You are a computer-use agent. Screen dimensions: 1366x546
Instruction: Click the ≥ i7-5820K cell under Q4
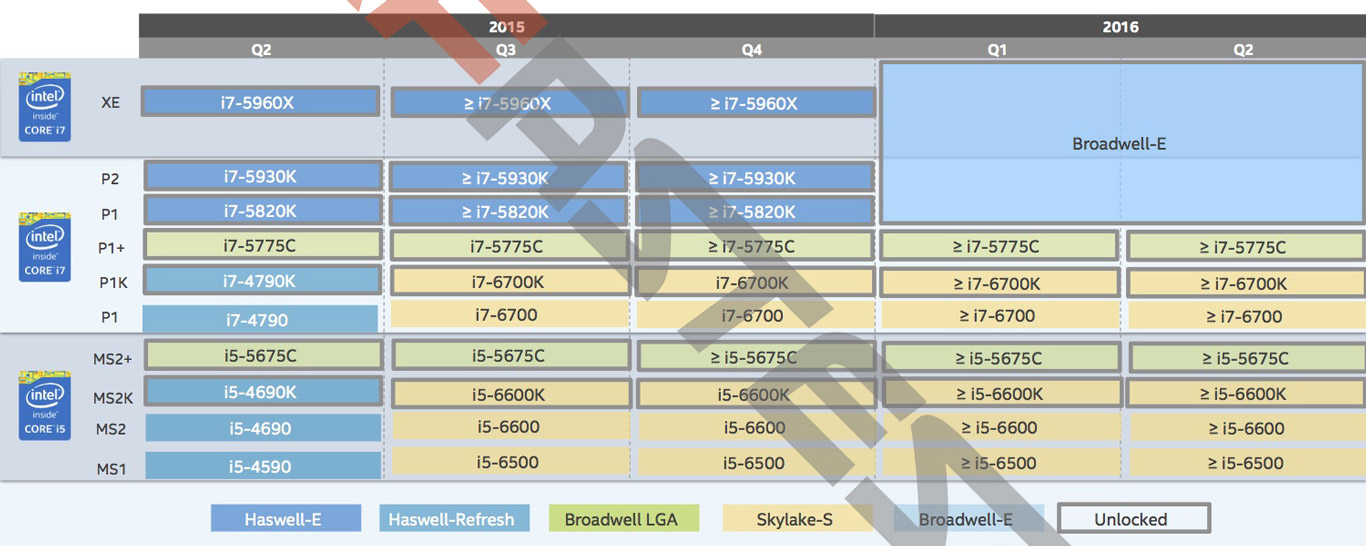tap(755, 211)
